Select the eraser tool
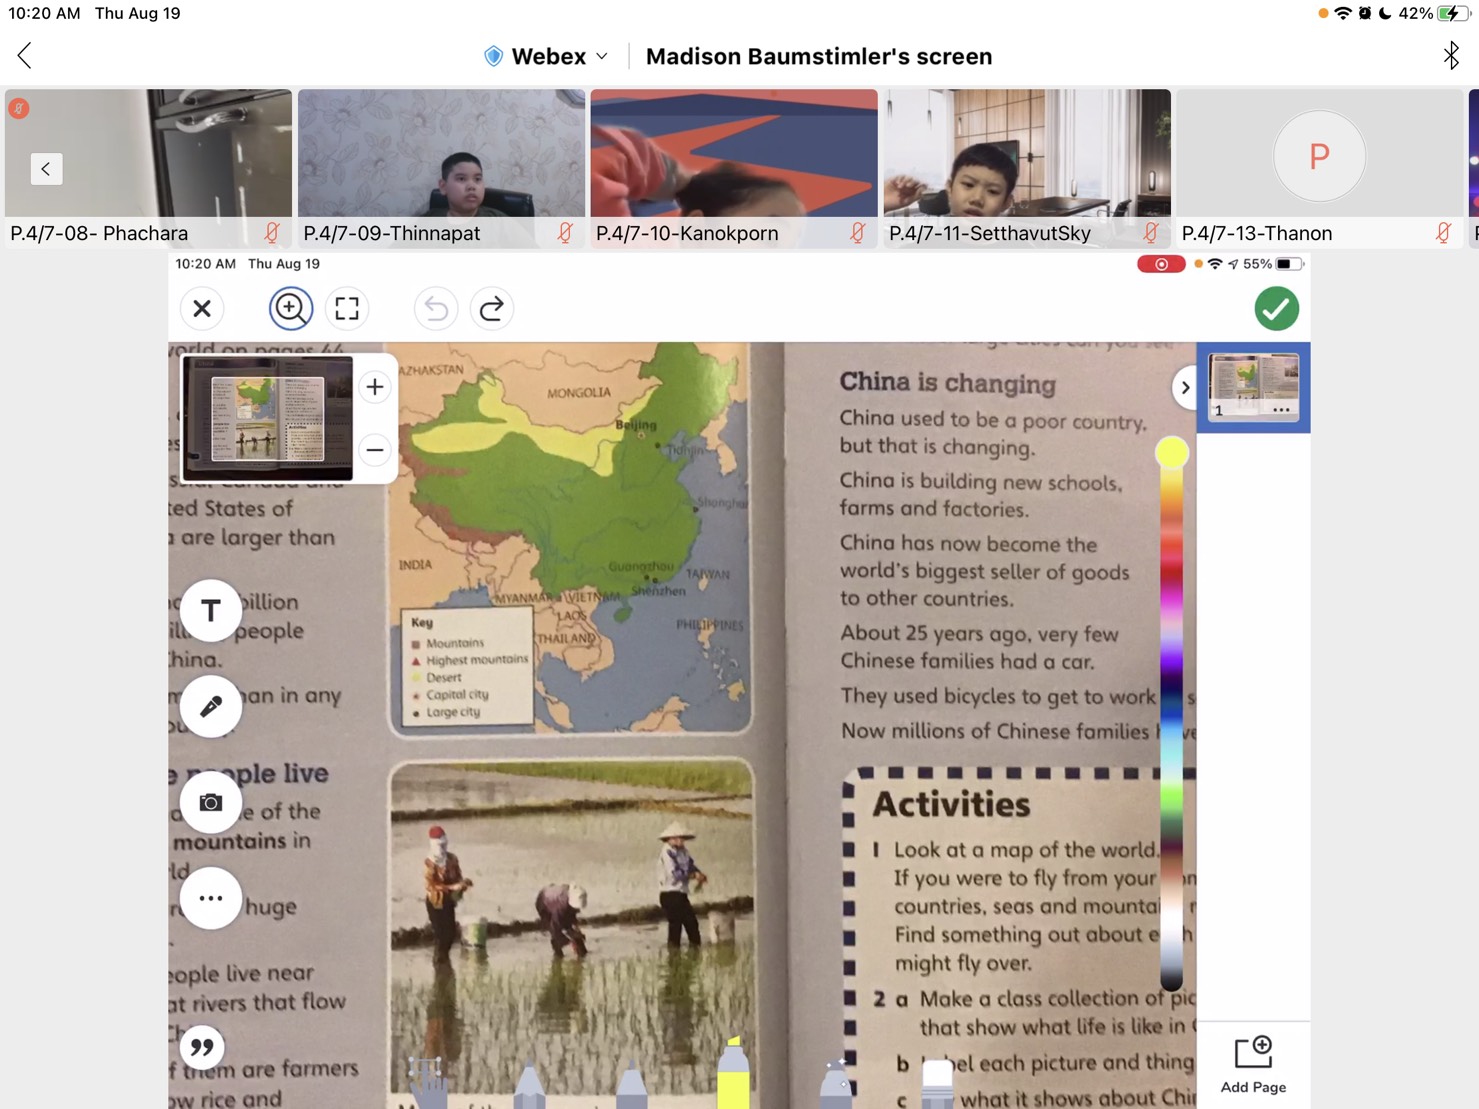The height and width of the screenshot is (1109, 1479). pyautogui.click(x=937, y=1084)
